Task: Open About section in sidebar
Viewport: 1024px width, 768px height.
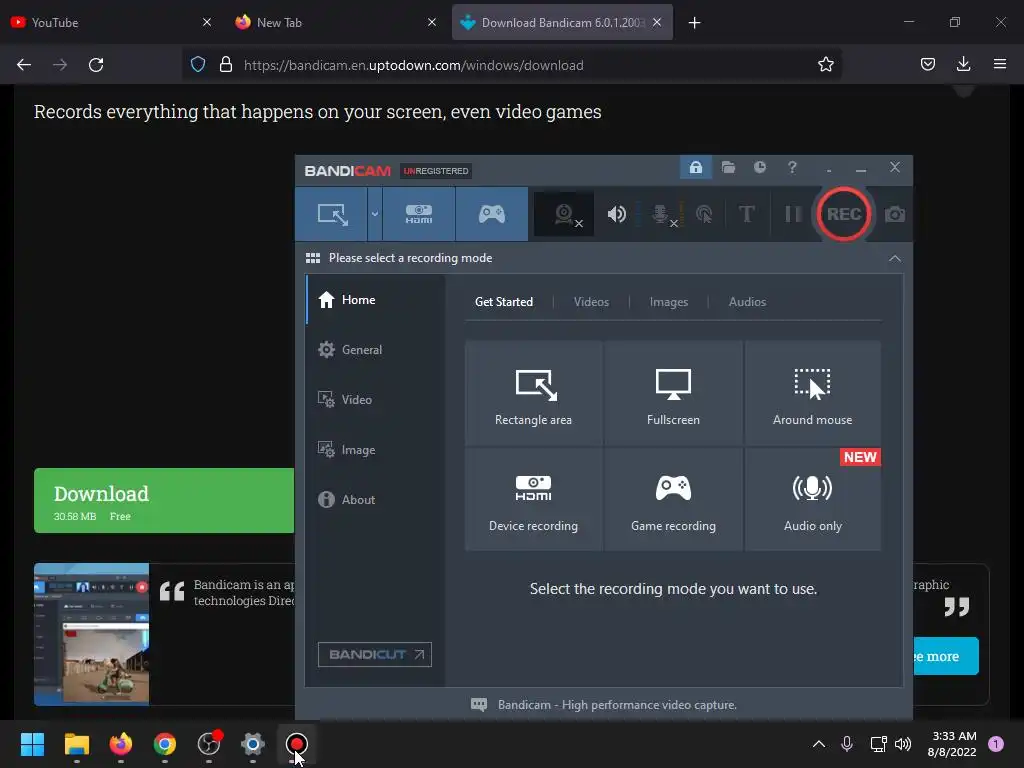Action: pos(376,500)
